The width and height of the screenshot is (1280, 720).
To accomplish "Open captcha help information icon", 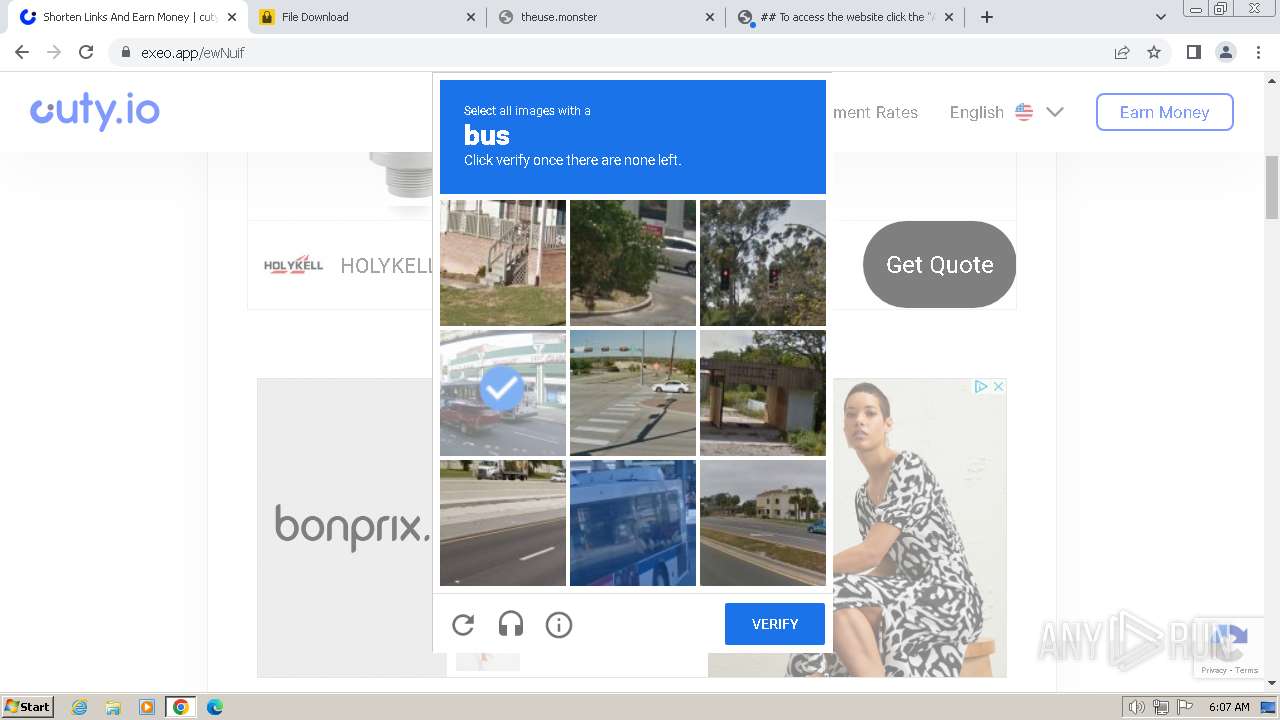I will (x=559, y=625).
